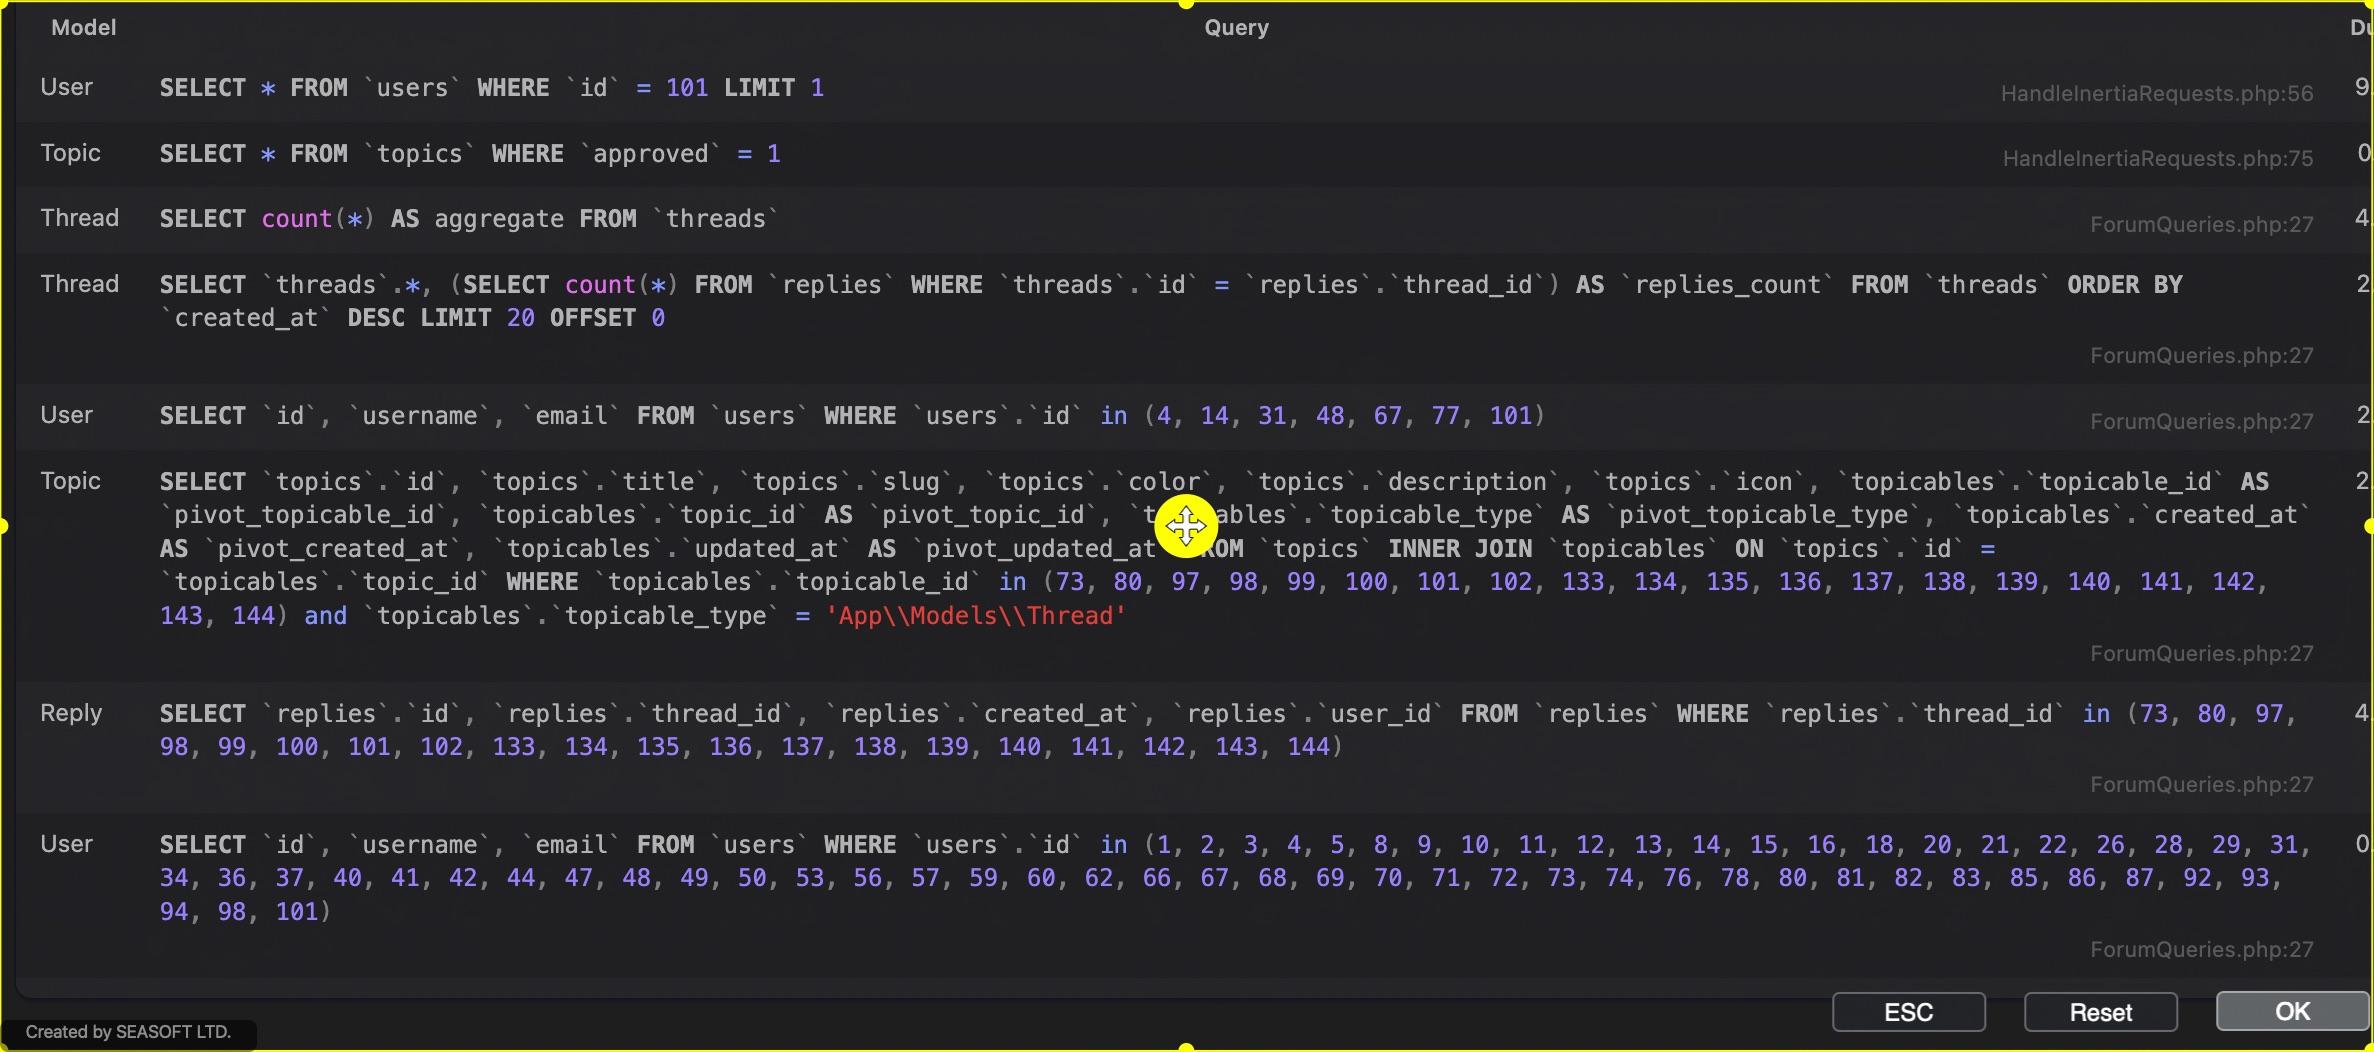The width and height of the screenshot is (2374, 1052).
Task: Confirm with the OK button
Action: click(2292, 1011)
